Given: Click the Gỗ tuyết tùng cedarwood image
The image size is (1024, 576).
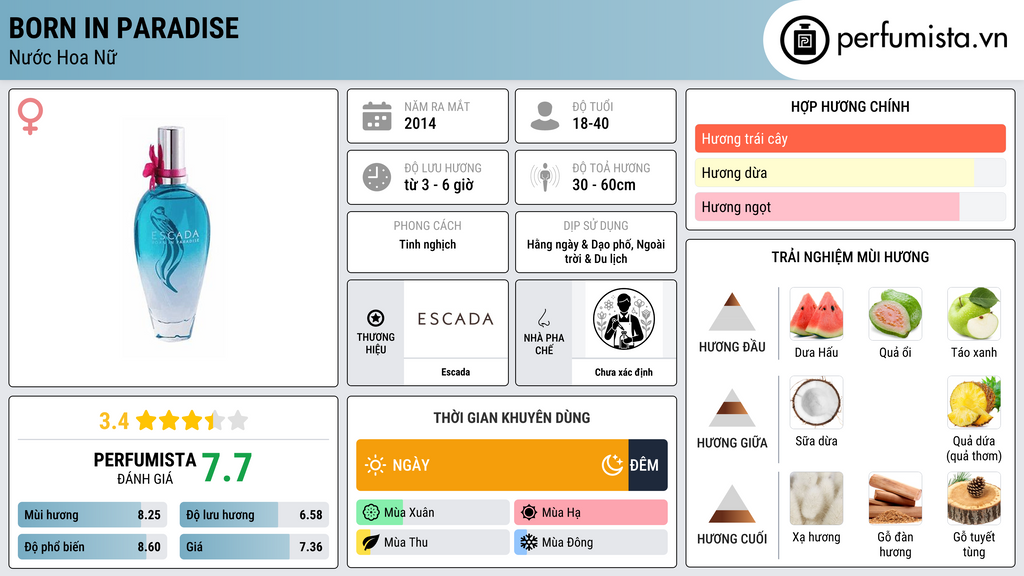Looking at the screenshot, I should [974, 499].
